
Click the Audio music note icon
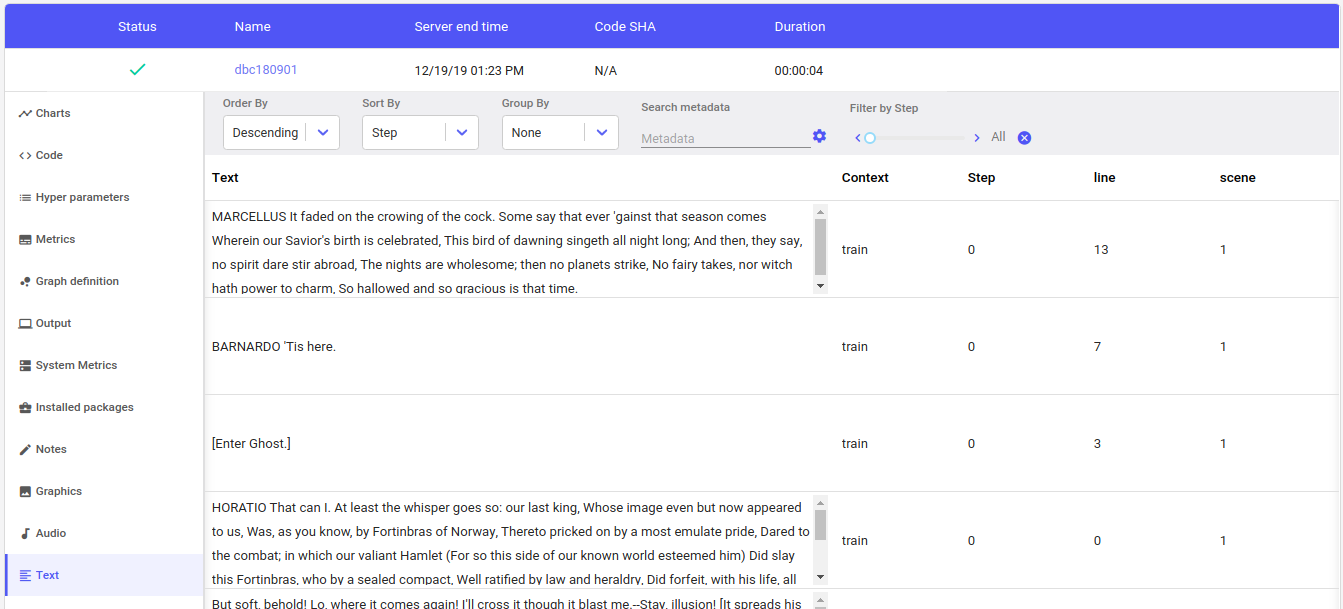click(25, 533)
